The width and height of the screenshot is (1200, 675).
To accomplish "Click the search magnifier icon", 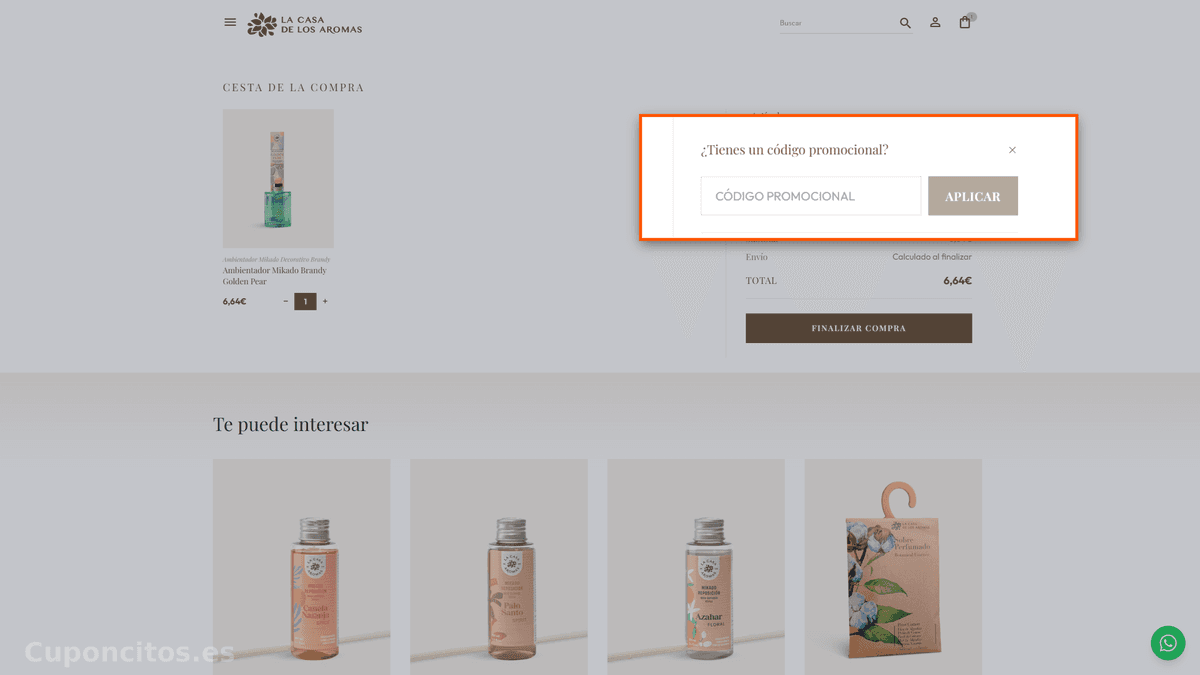I will (905, 23).
